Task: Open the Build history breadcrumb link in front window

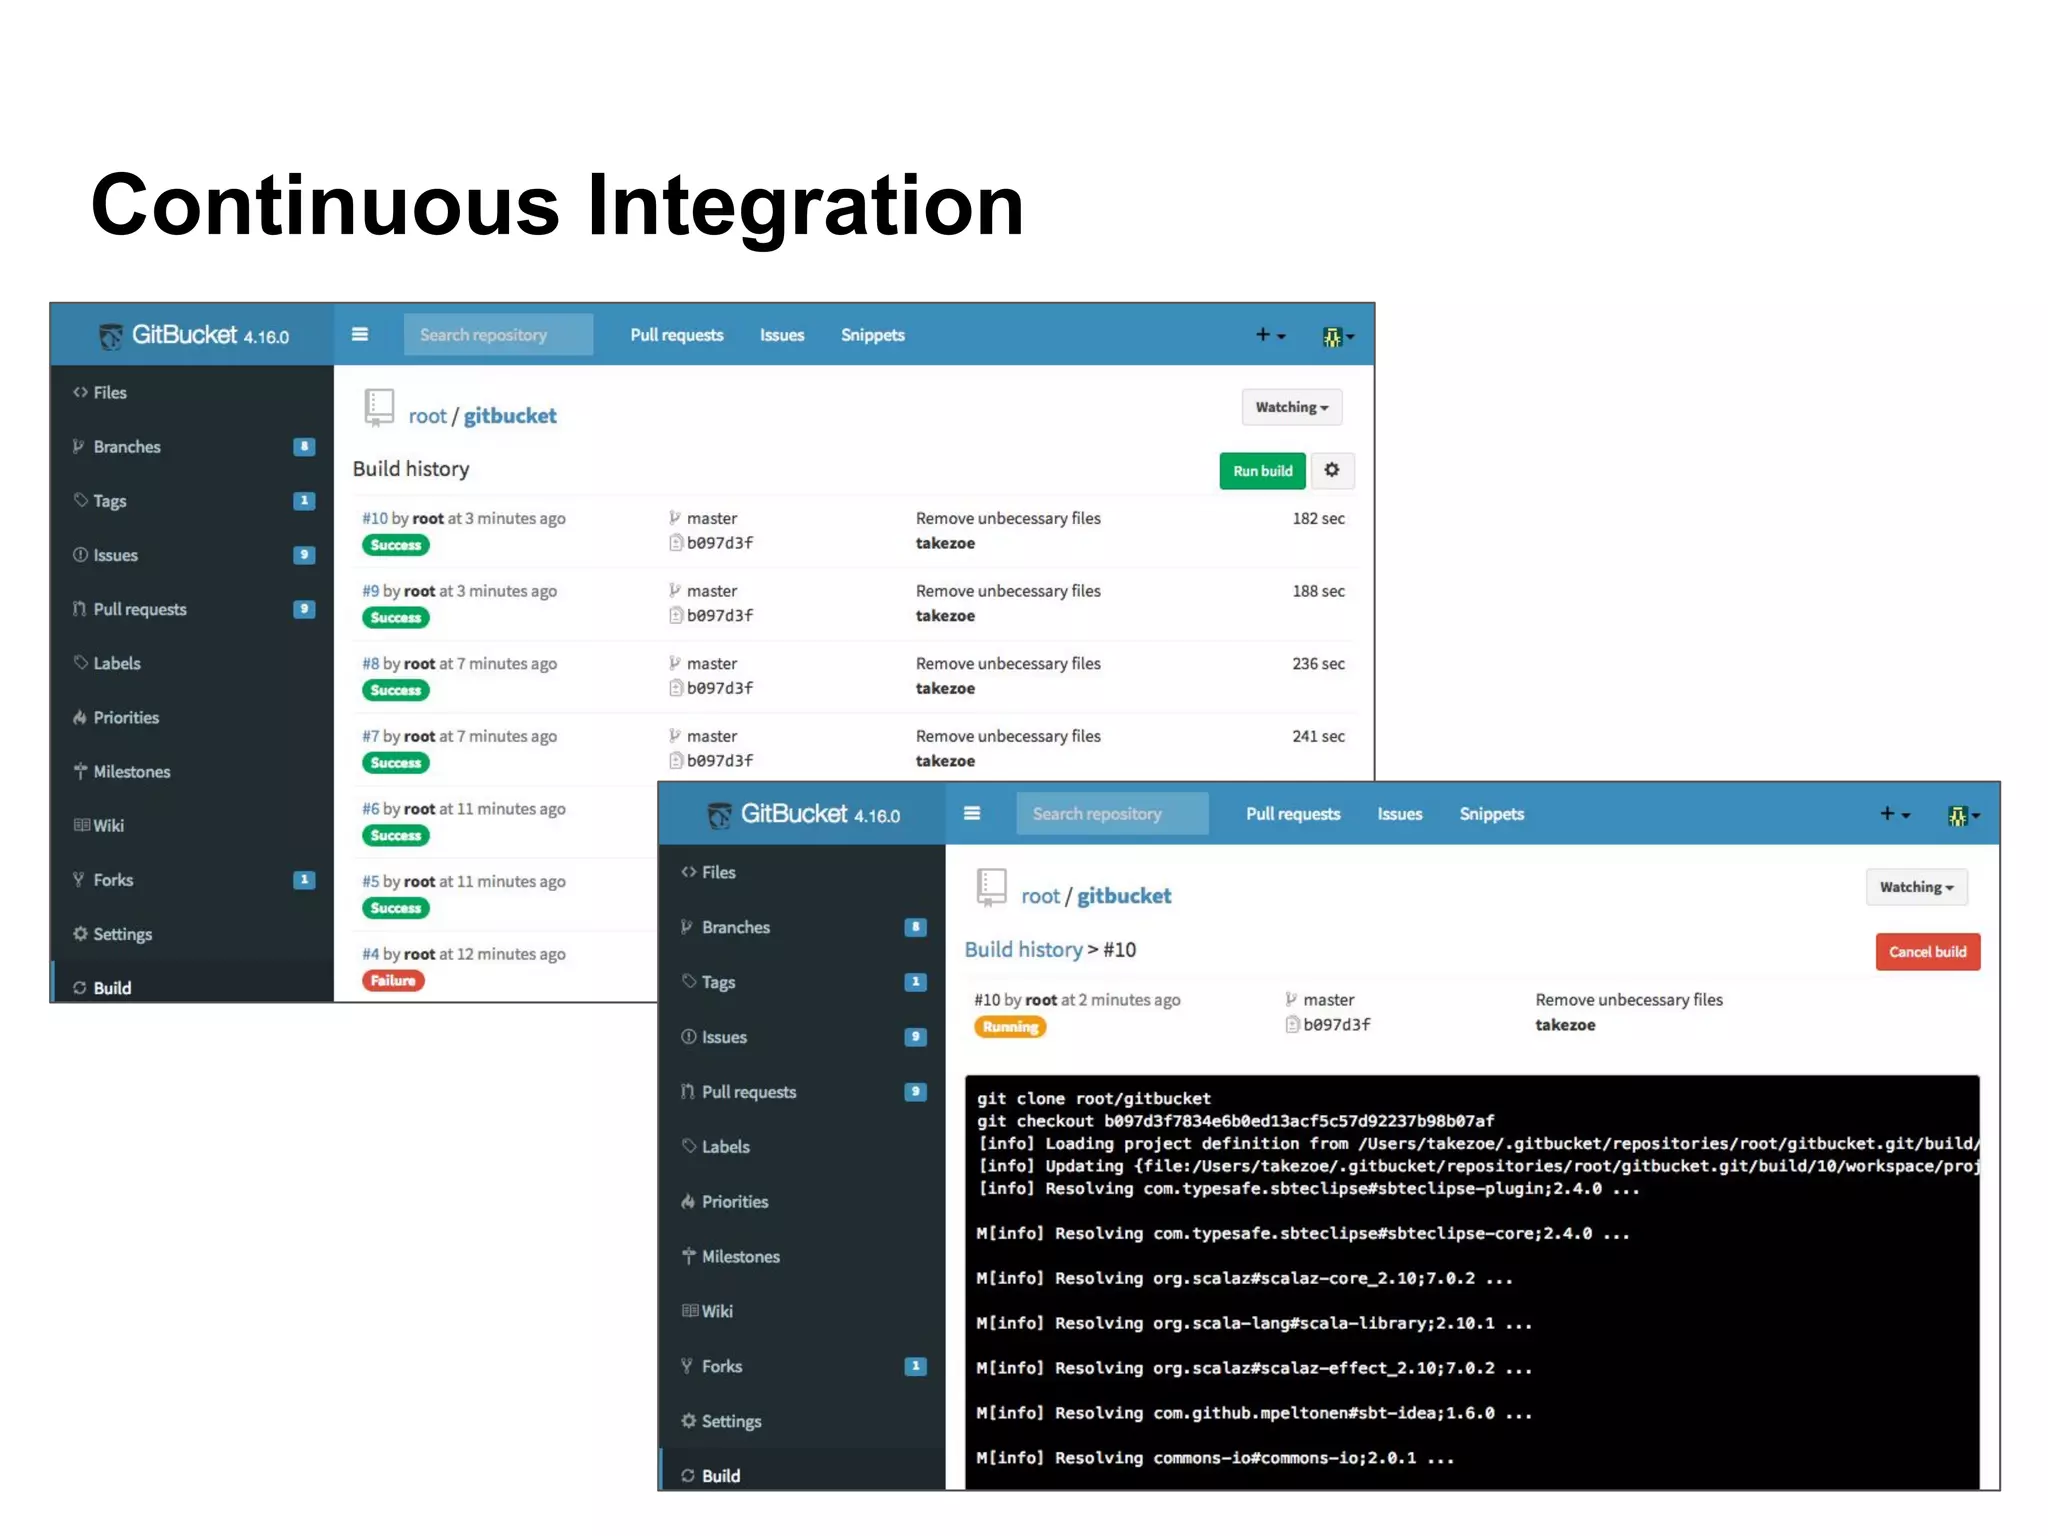Action: point(1023,949)
